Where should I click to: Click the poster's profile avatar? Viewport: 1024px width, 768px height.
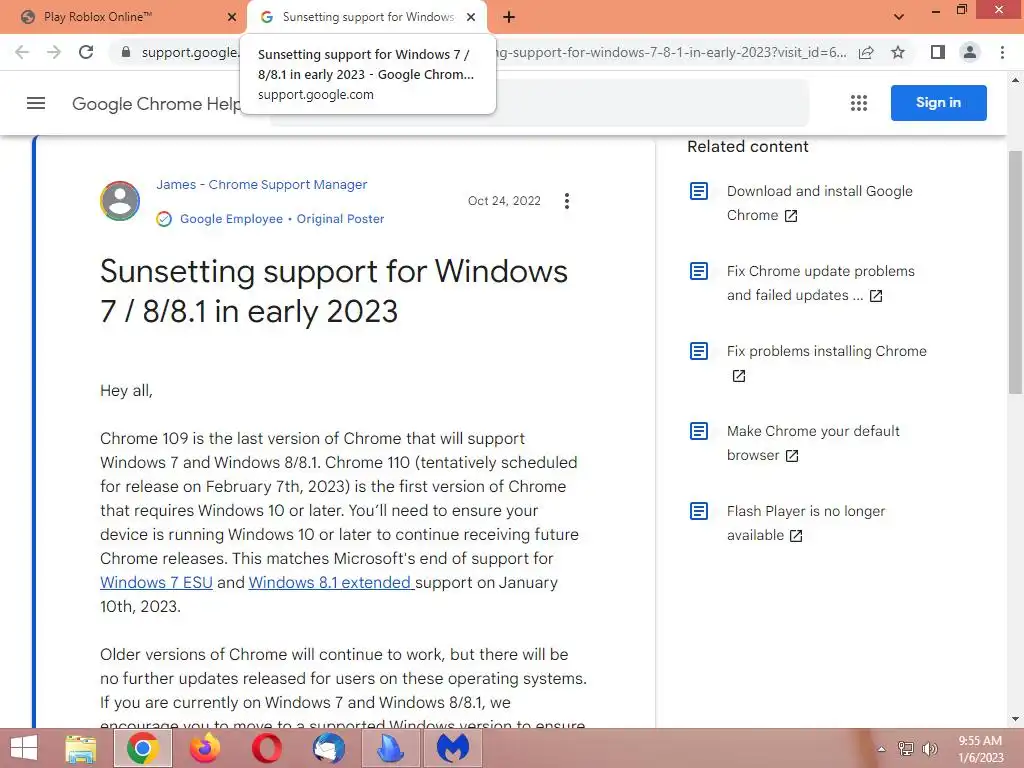pos(120,201)
